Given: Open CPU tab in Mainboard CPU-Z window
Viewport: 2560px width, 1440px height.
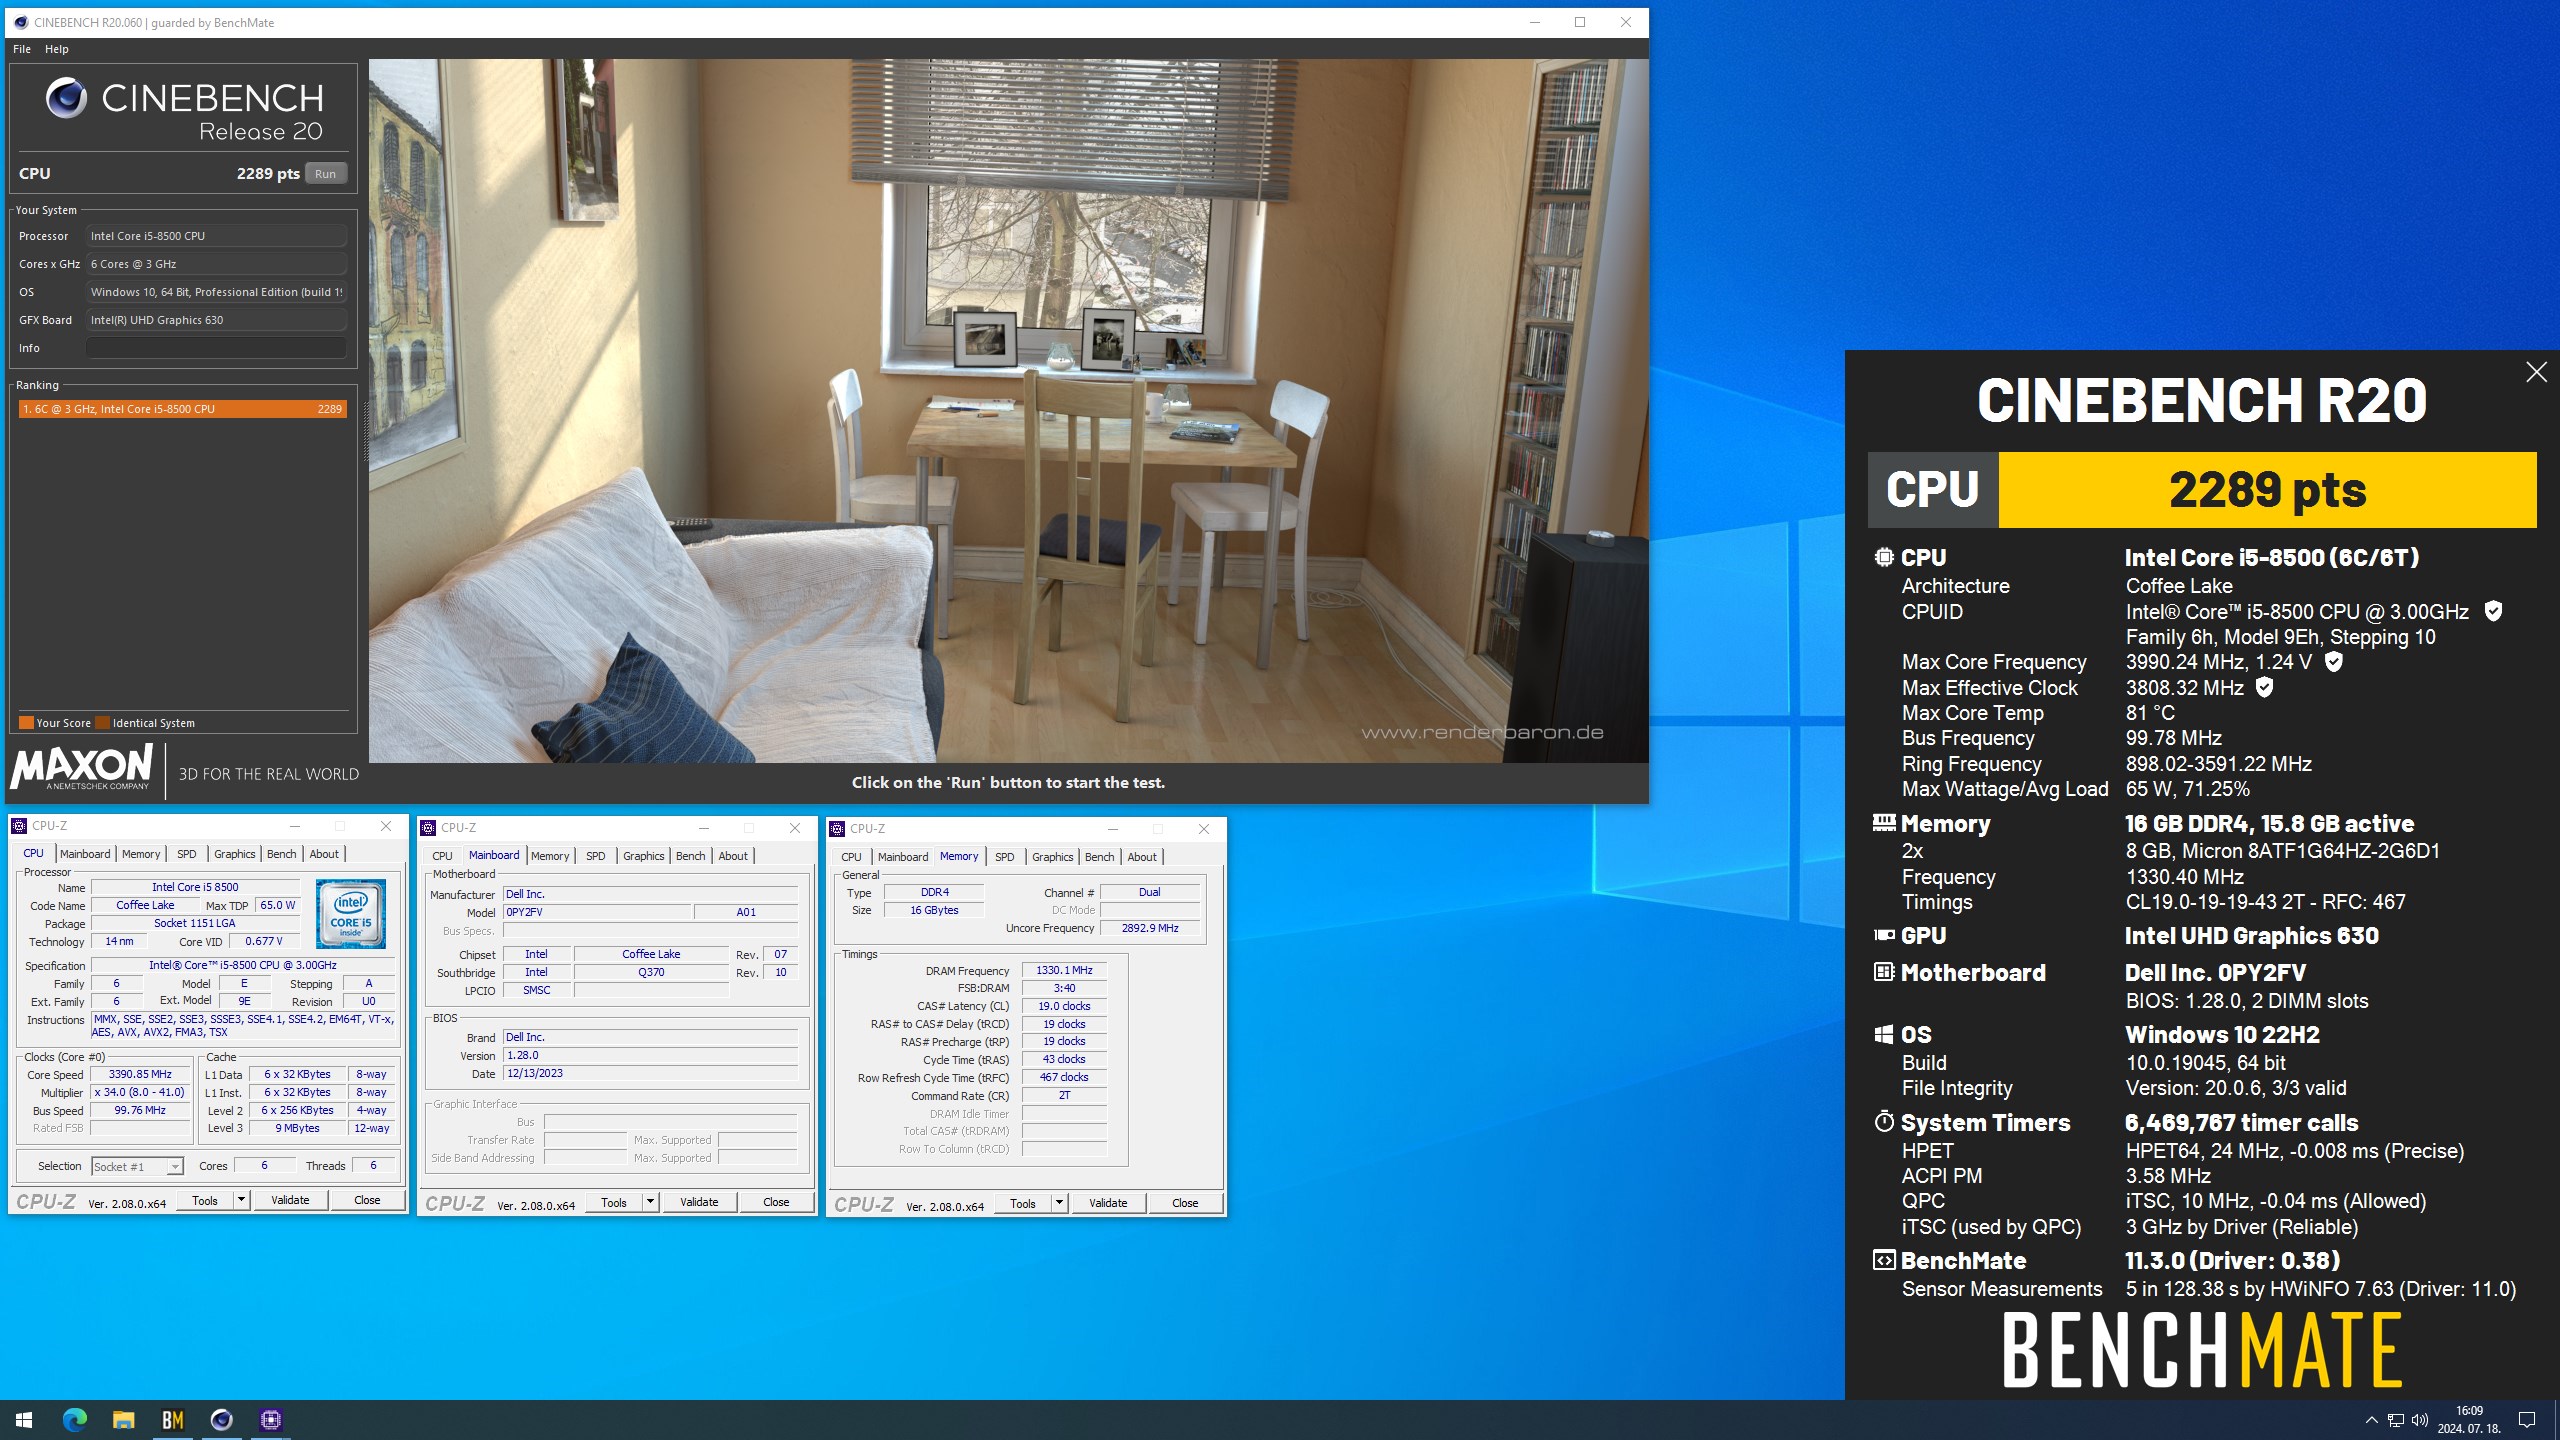Looking at the screenshot, I should 443,856.
